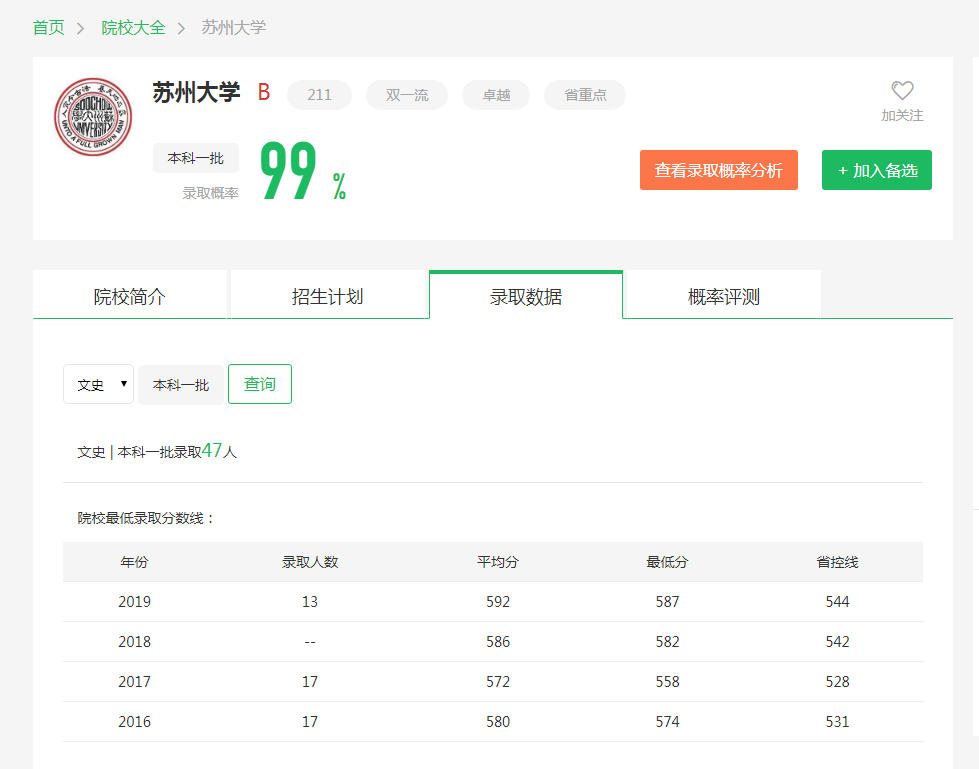
Task: Click 查看录取概率分析 orange button
Action: coord(719,170)
